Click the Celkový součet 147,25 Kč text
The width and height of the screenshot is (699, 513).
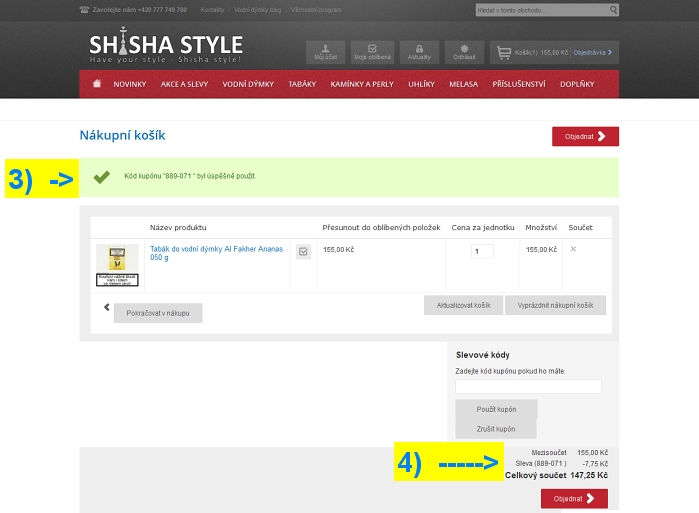pos(556,476)
